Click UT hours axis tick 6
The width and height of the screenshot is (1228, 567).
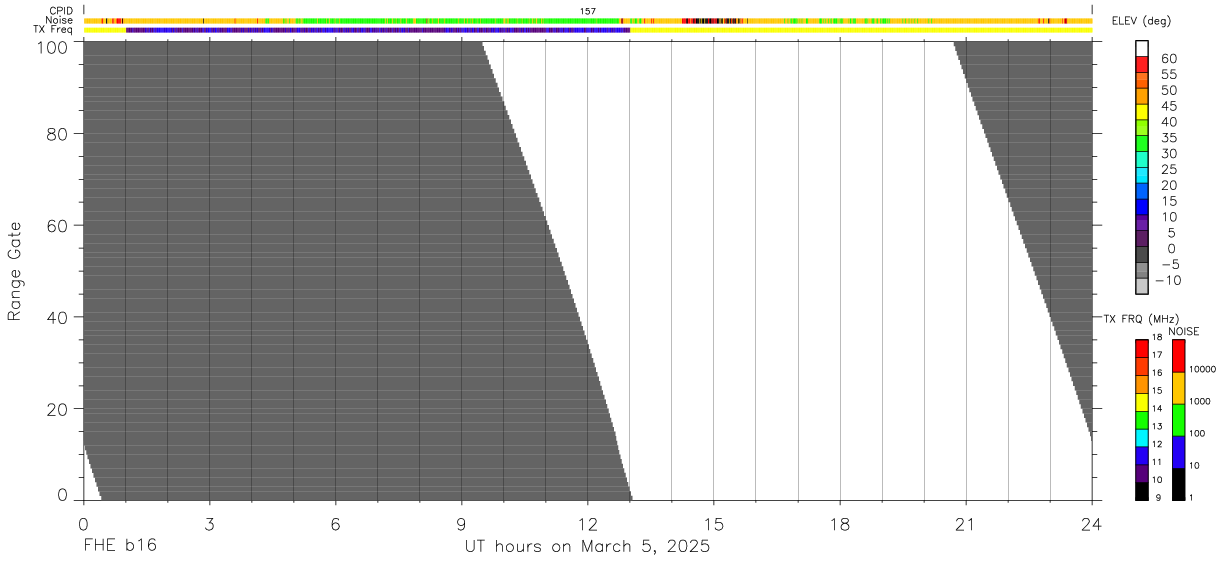pyautogui.click(x=335, y=523)
